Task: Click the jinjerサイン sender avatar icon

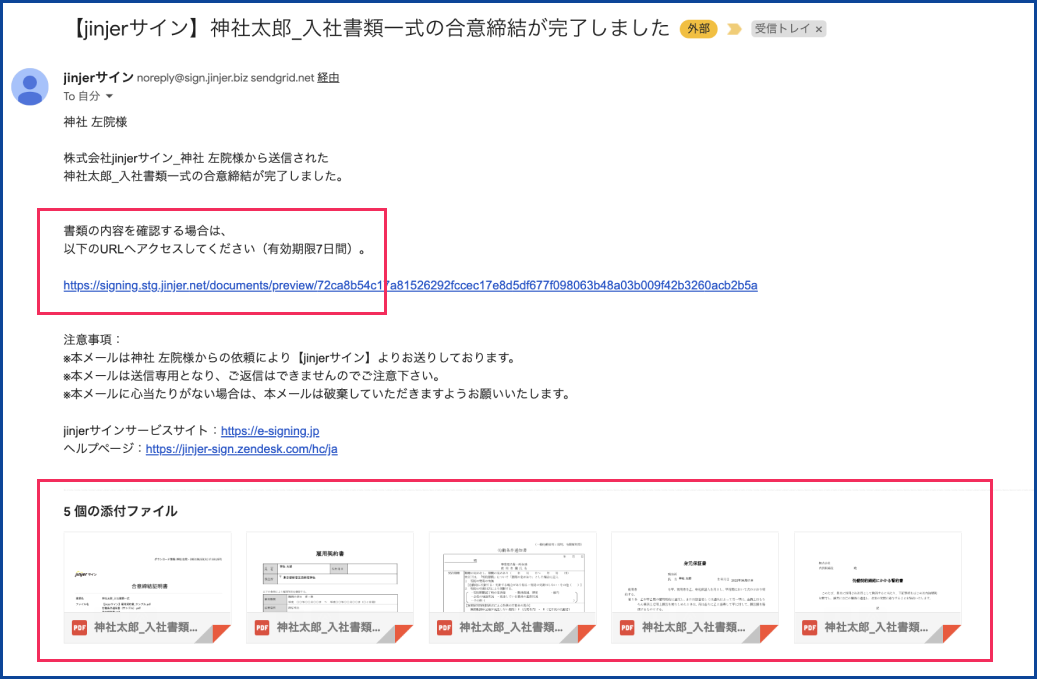Action: tap(30, 87)
